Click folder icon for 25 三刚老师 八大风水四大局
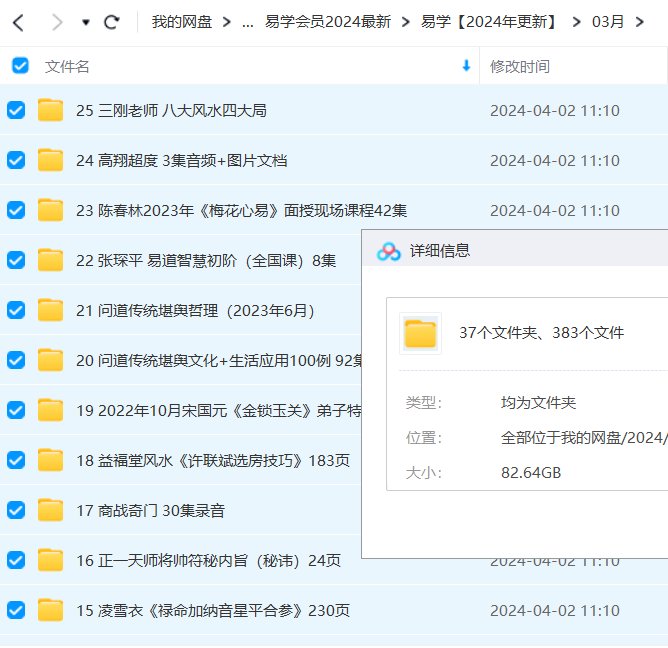668x648 pixels. pos(50,110)
